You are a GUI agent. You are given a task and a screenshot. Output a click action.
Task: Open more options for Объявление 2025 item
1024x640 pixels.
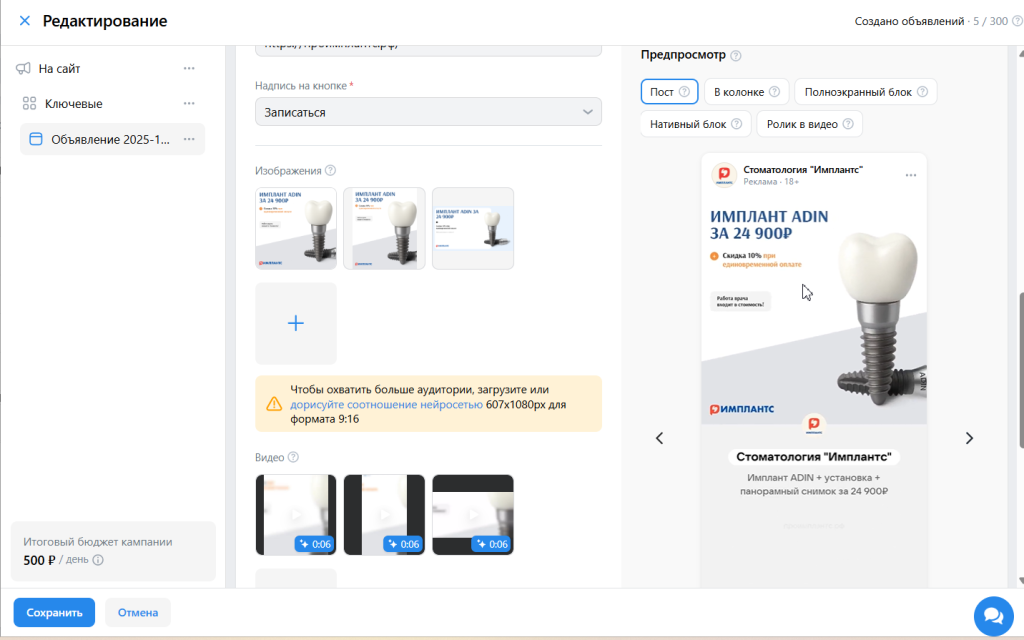coord(189,139)
